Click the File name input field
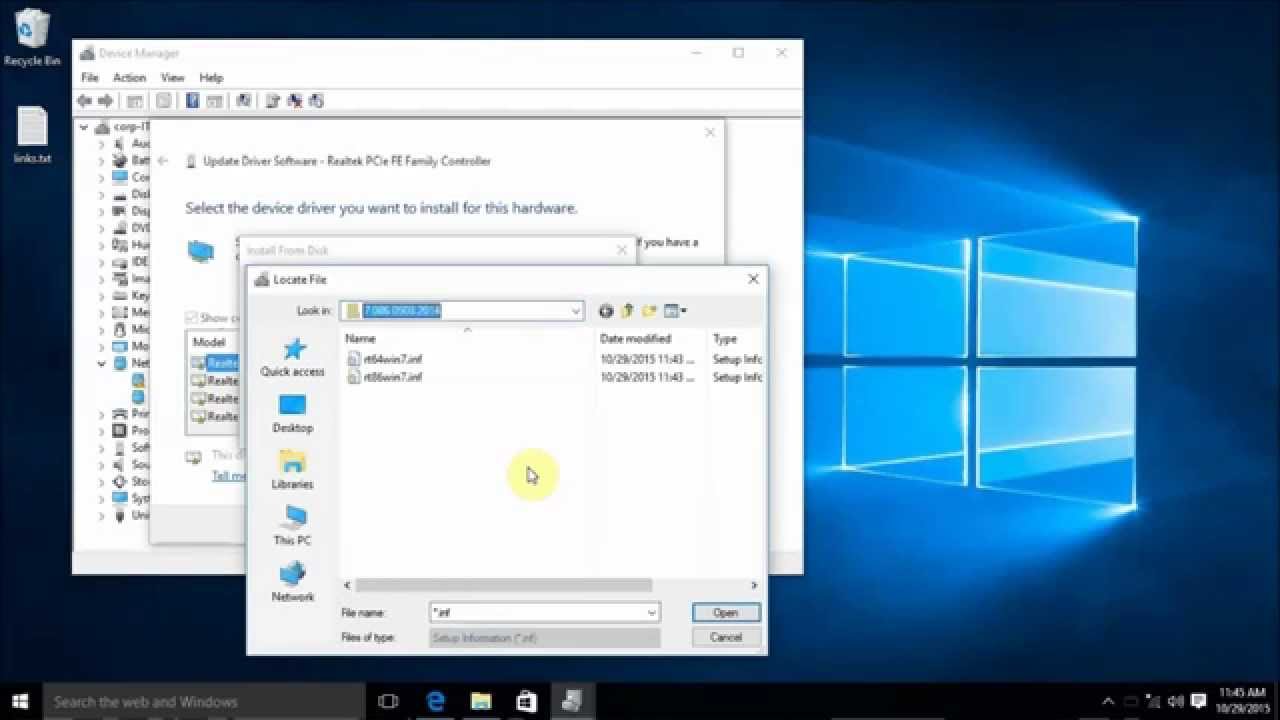Viewport: 1280px width, 720px height. click(537, 612)
